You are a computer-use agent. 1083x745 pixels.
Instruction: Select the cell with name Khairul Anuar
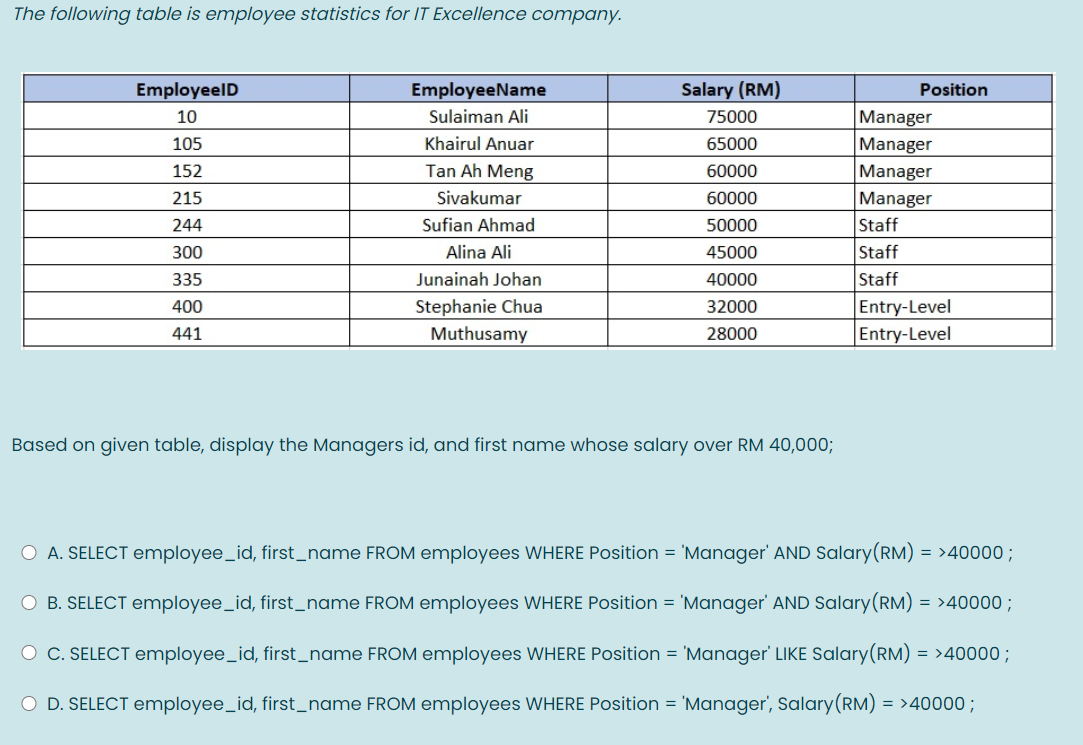(x=479, y=144)
